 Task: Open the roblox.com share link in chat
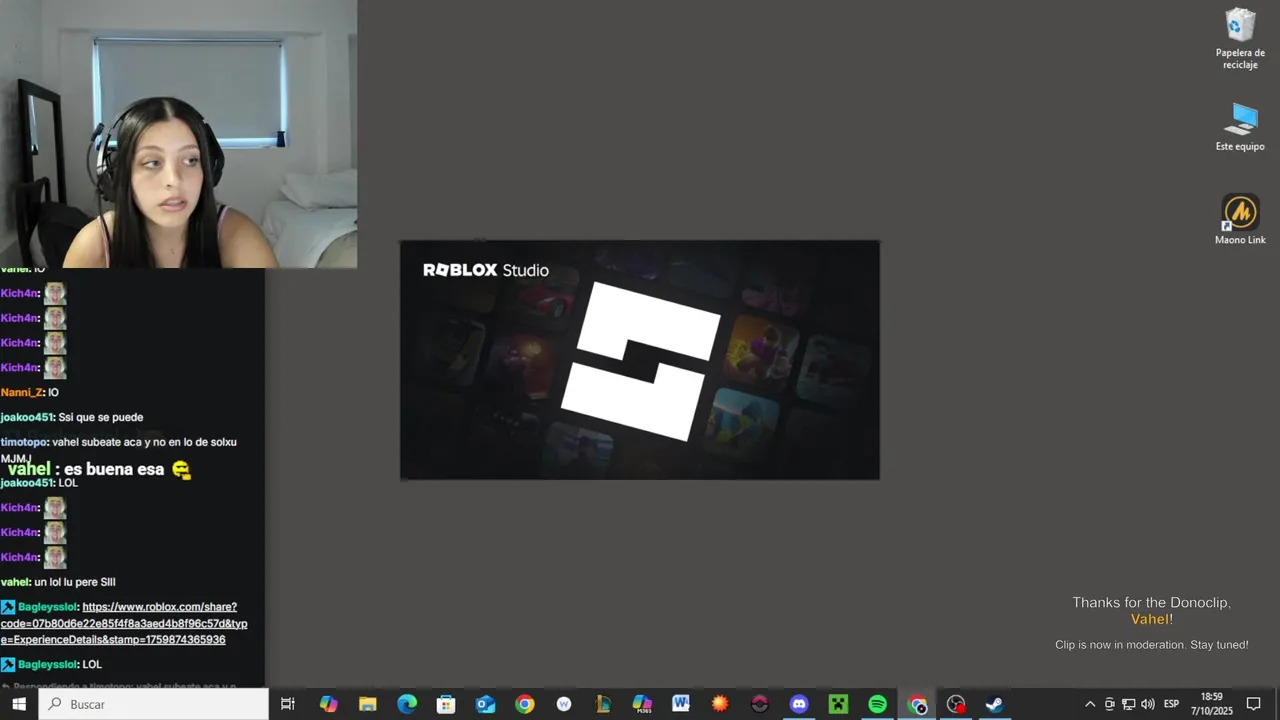tap(124, 623)
